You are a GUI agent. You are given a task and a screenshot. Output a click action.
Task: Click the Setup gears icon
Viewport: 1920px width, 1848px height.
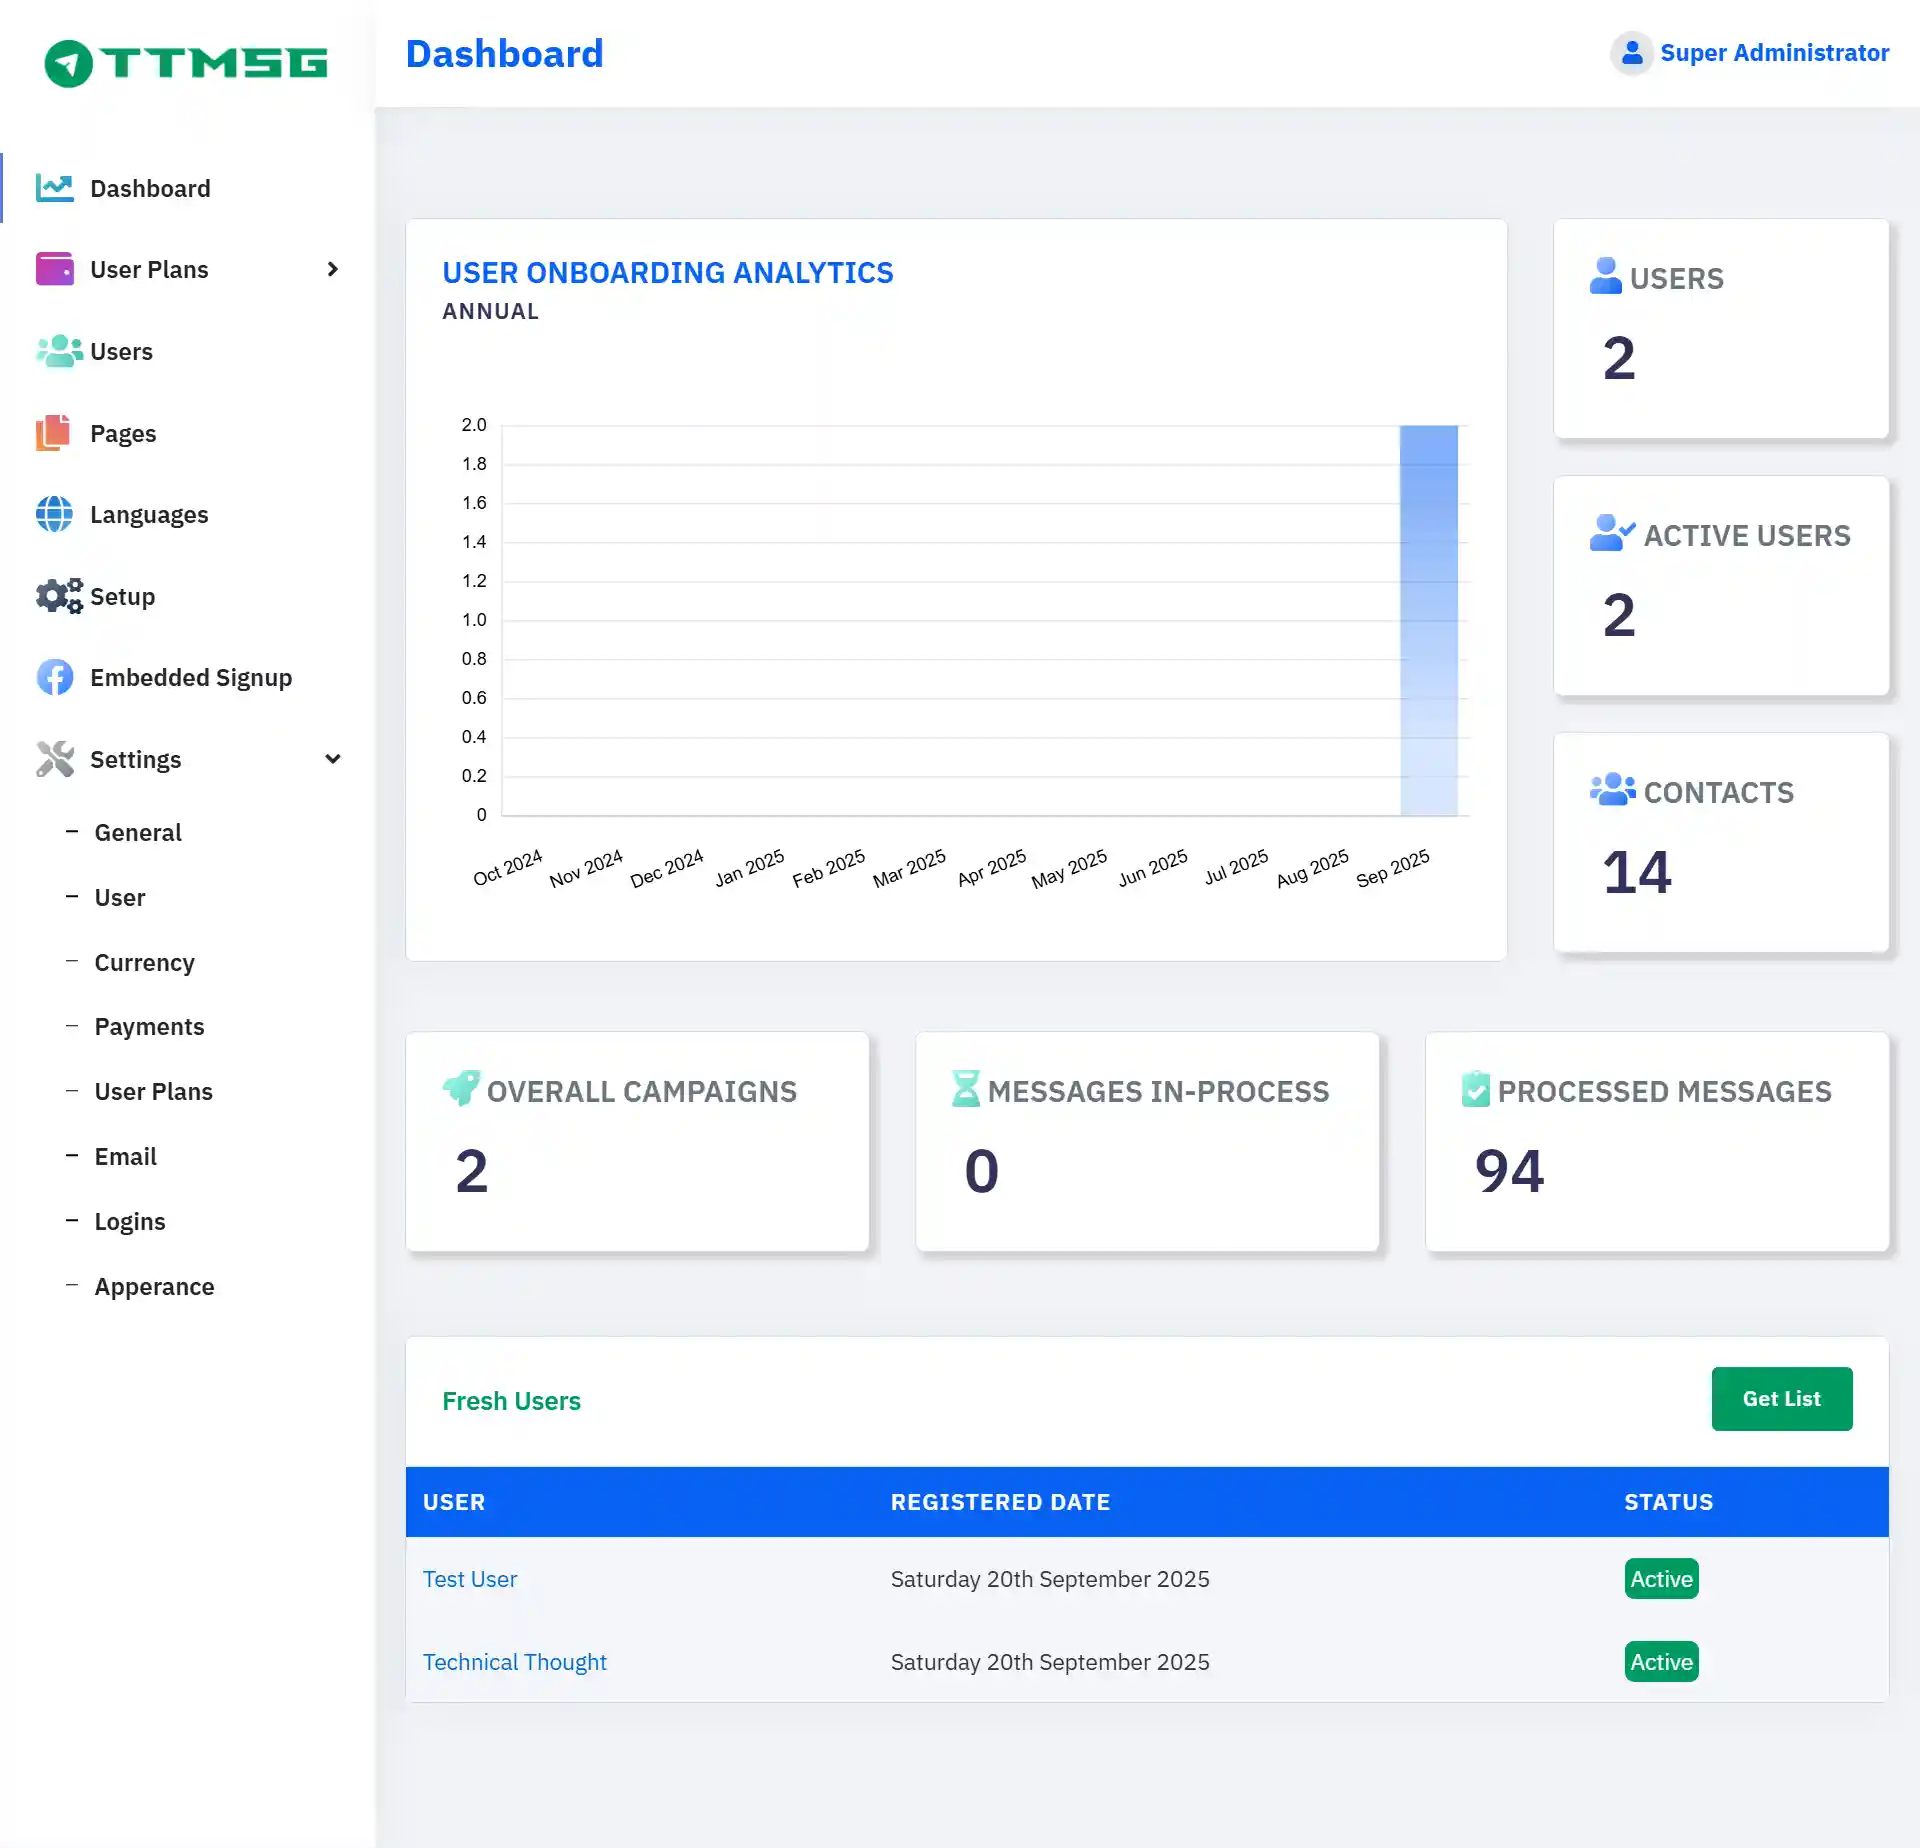pyautogui.click(x=59, y=596)
